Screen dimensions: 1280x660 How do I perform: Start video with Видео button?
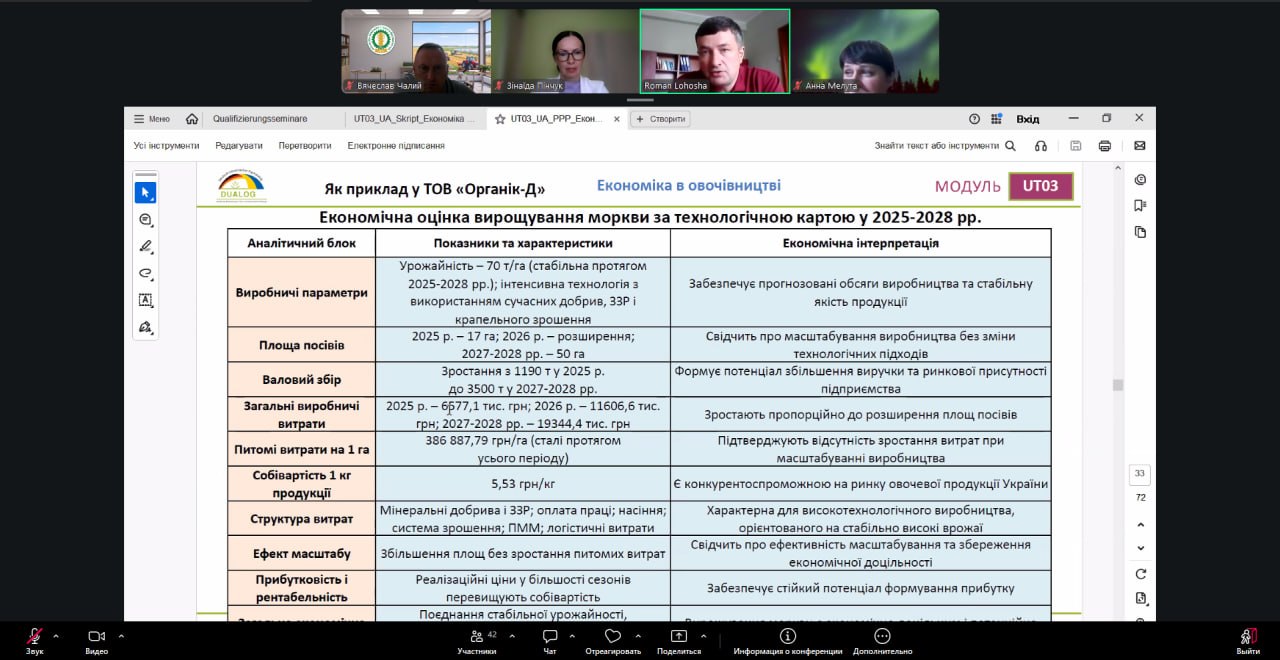click(x=97, y=640)
